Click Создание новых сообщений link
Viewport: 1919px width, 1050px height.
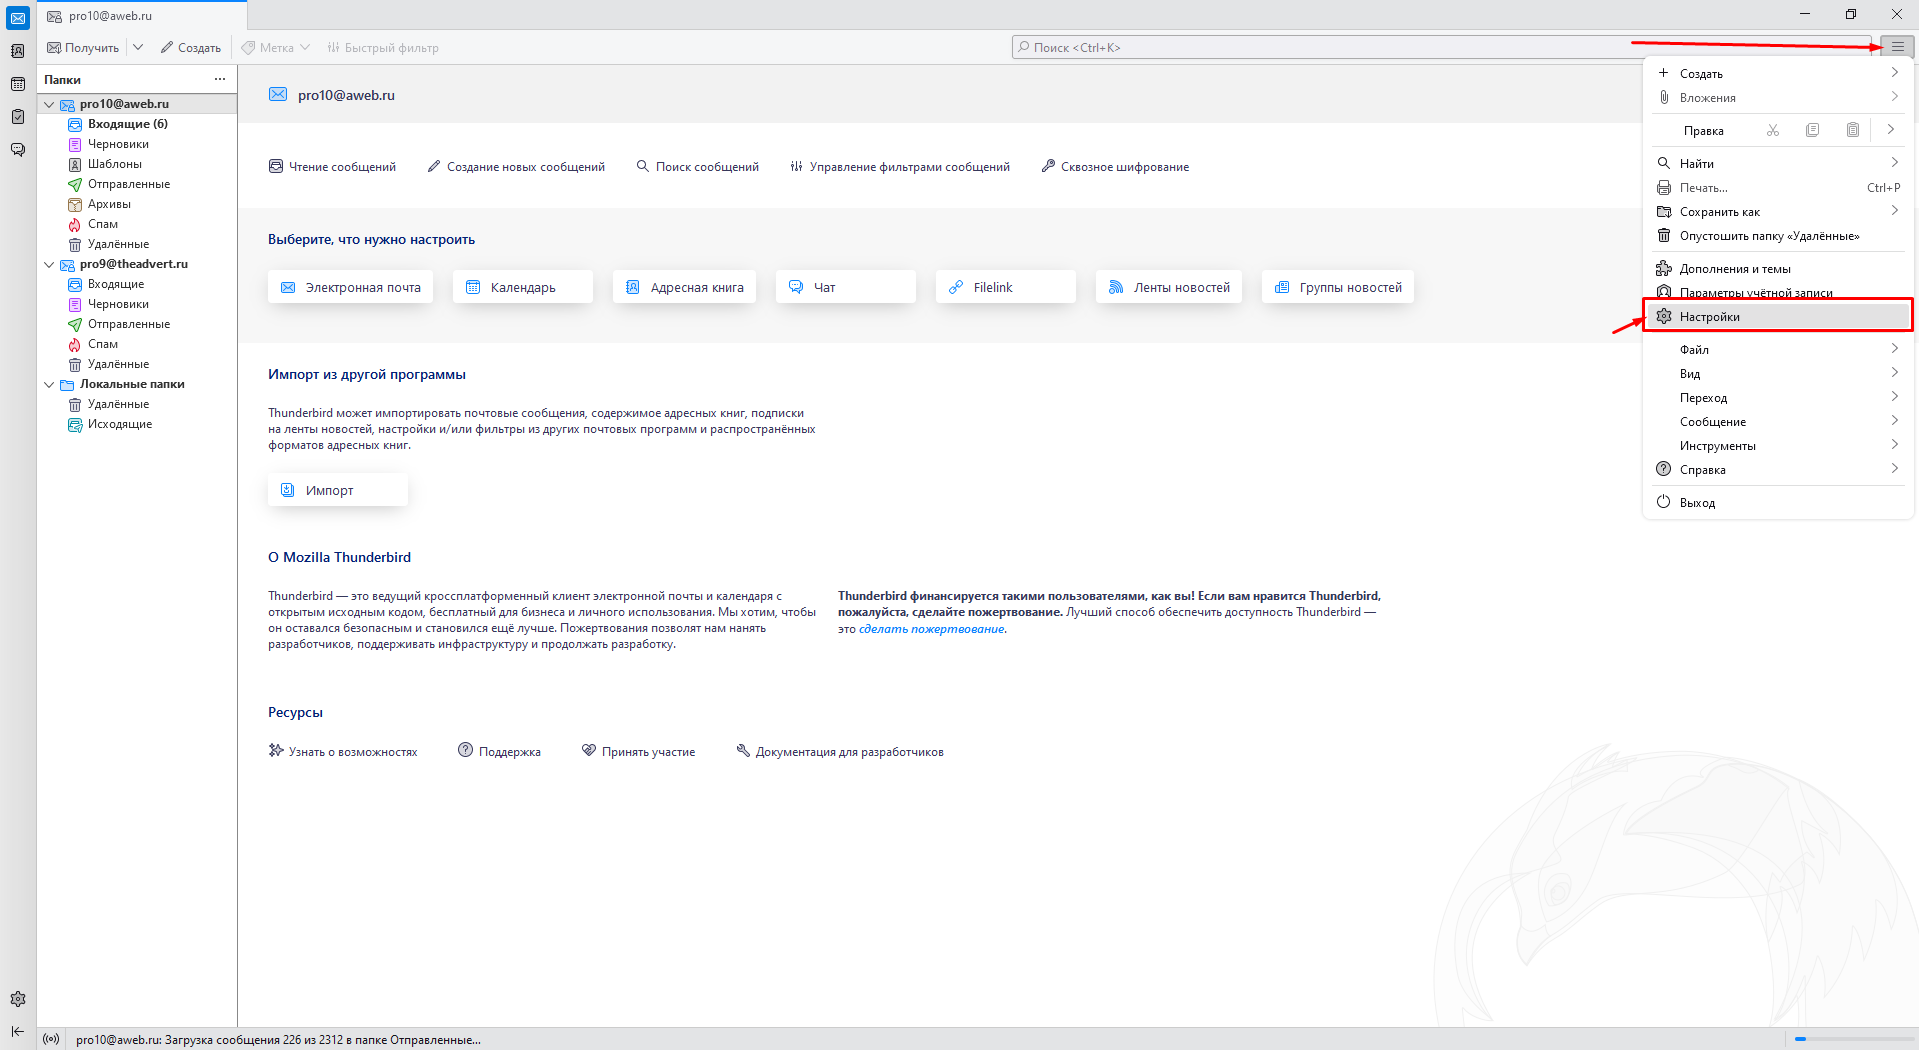click(516, 167)
